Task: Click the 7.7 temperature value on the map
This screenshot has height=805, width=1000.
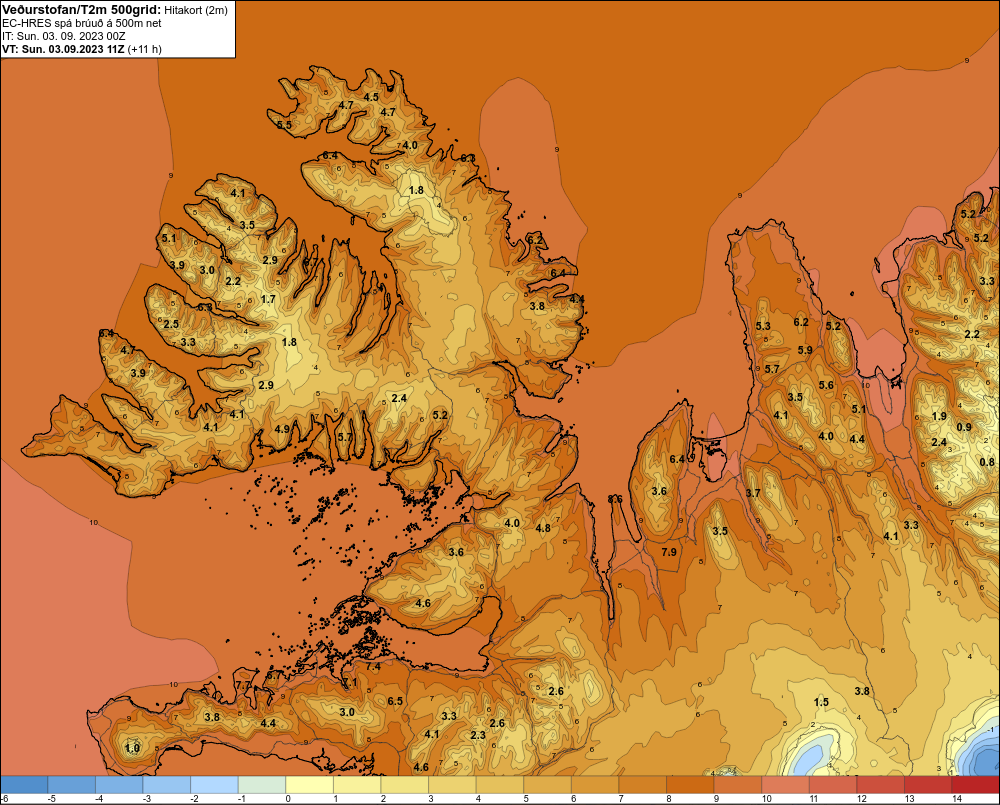Action: coord(243,685)
